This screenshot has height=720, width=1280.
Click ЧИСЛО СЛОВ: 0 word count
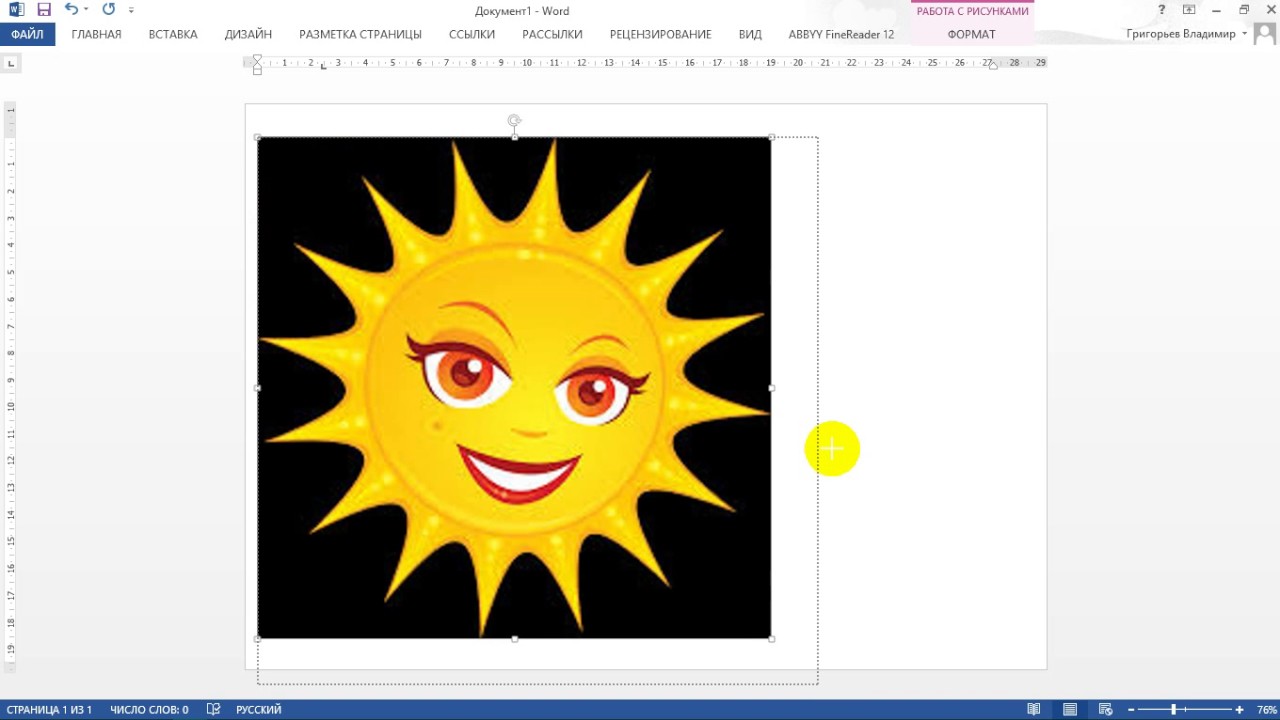pos(149,709)
